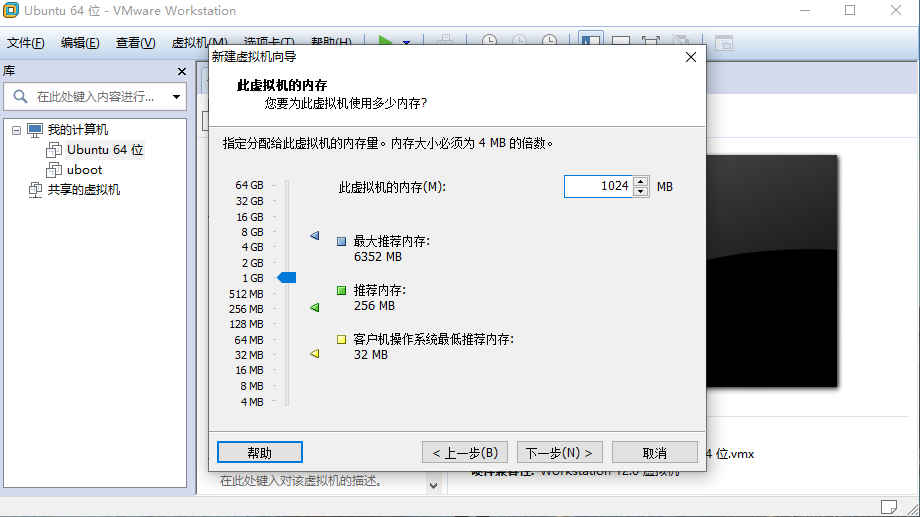Click the take snapshot clock icon
This screenshot has height=517, width=920.
489,41
